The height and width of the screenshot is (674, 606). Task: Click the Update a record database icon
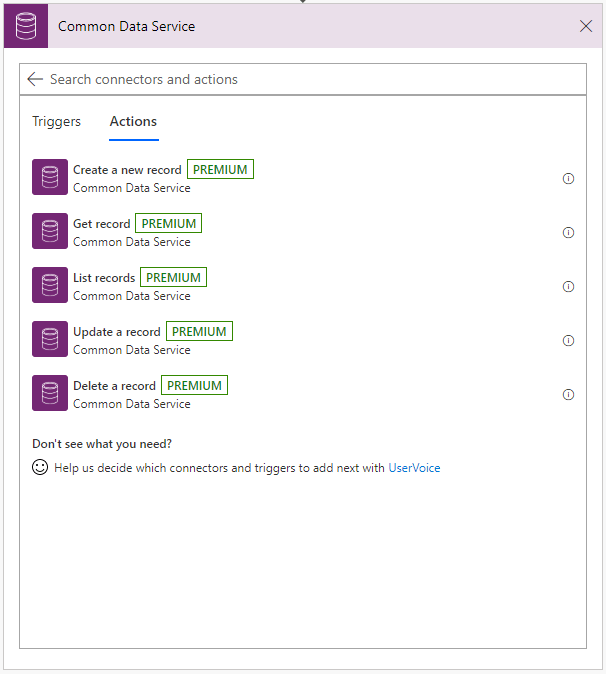point(50,339)
